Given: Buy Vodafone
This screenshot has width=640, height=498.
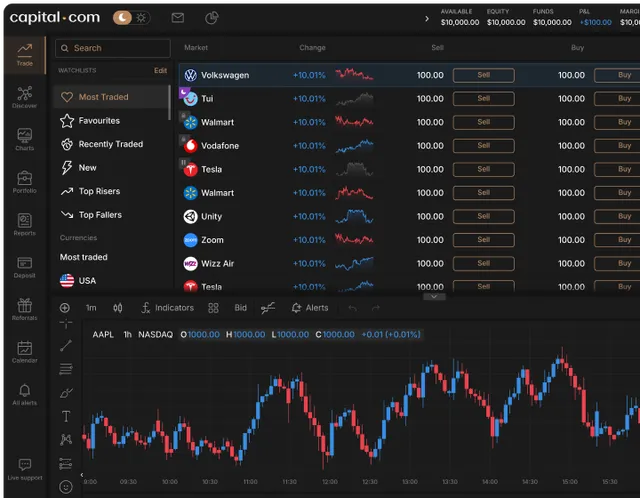Looking at the screenshot, I should (x=617, y=146).
